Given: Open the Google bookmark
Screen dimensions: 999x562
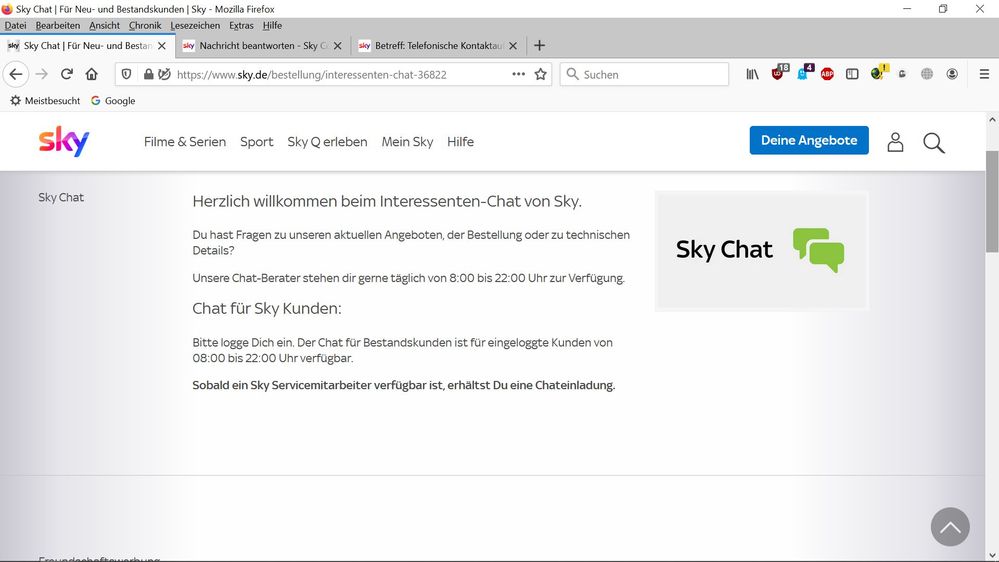Looking at the screenshot, I should (x=113, y=101).
